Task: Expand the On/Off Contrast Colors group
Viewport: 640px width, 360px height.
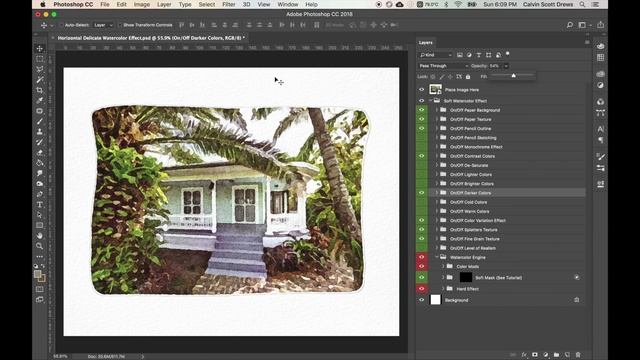Action: click(x=437, y=156)
